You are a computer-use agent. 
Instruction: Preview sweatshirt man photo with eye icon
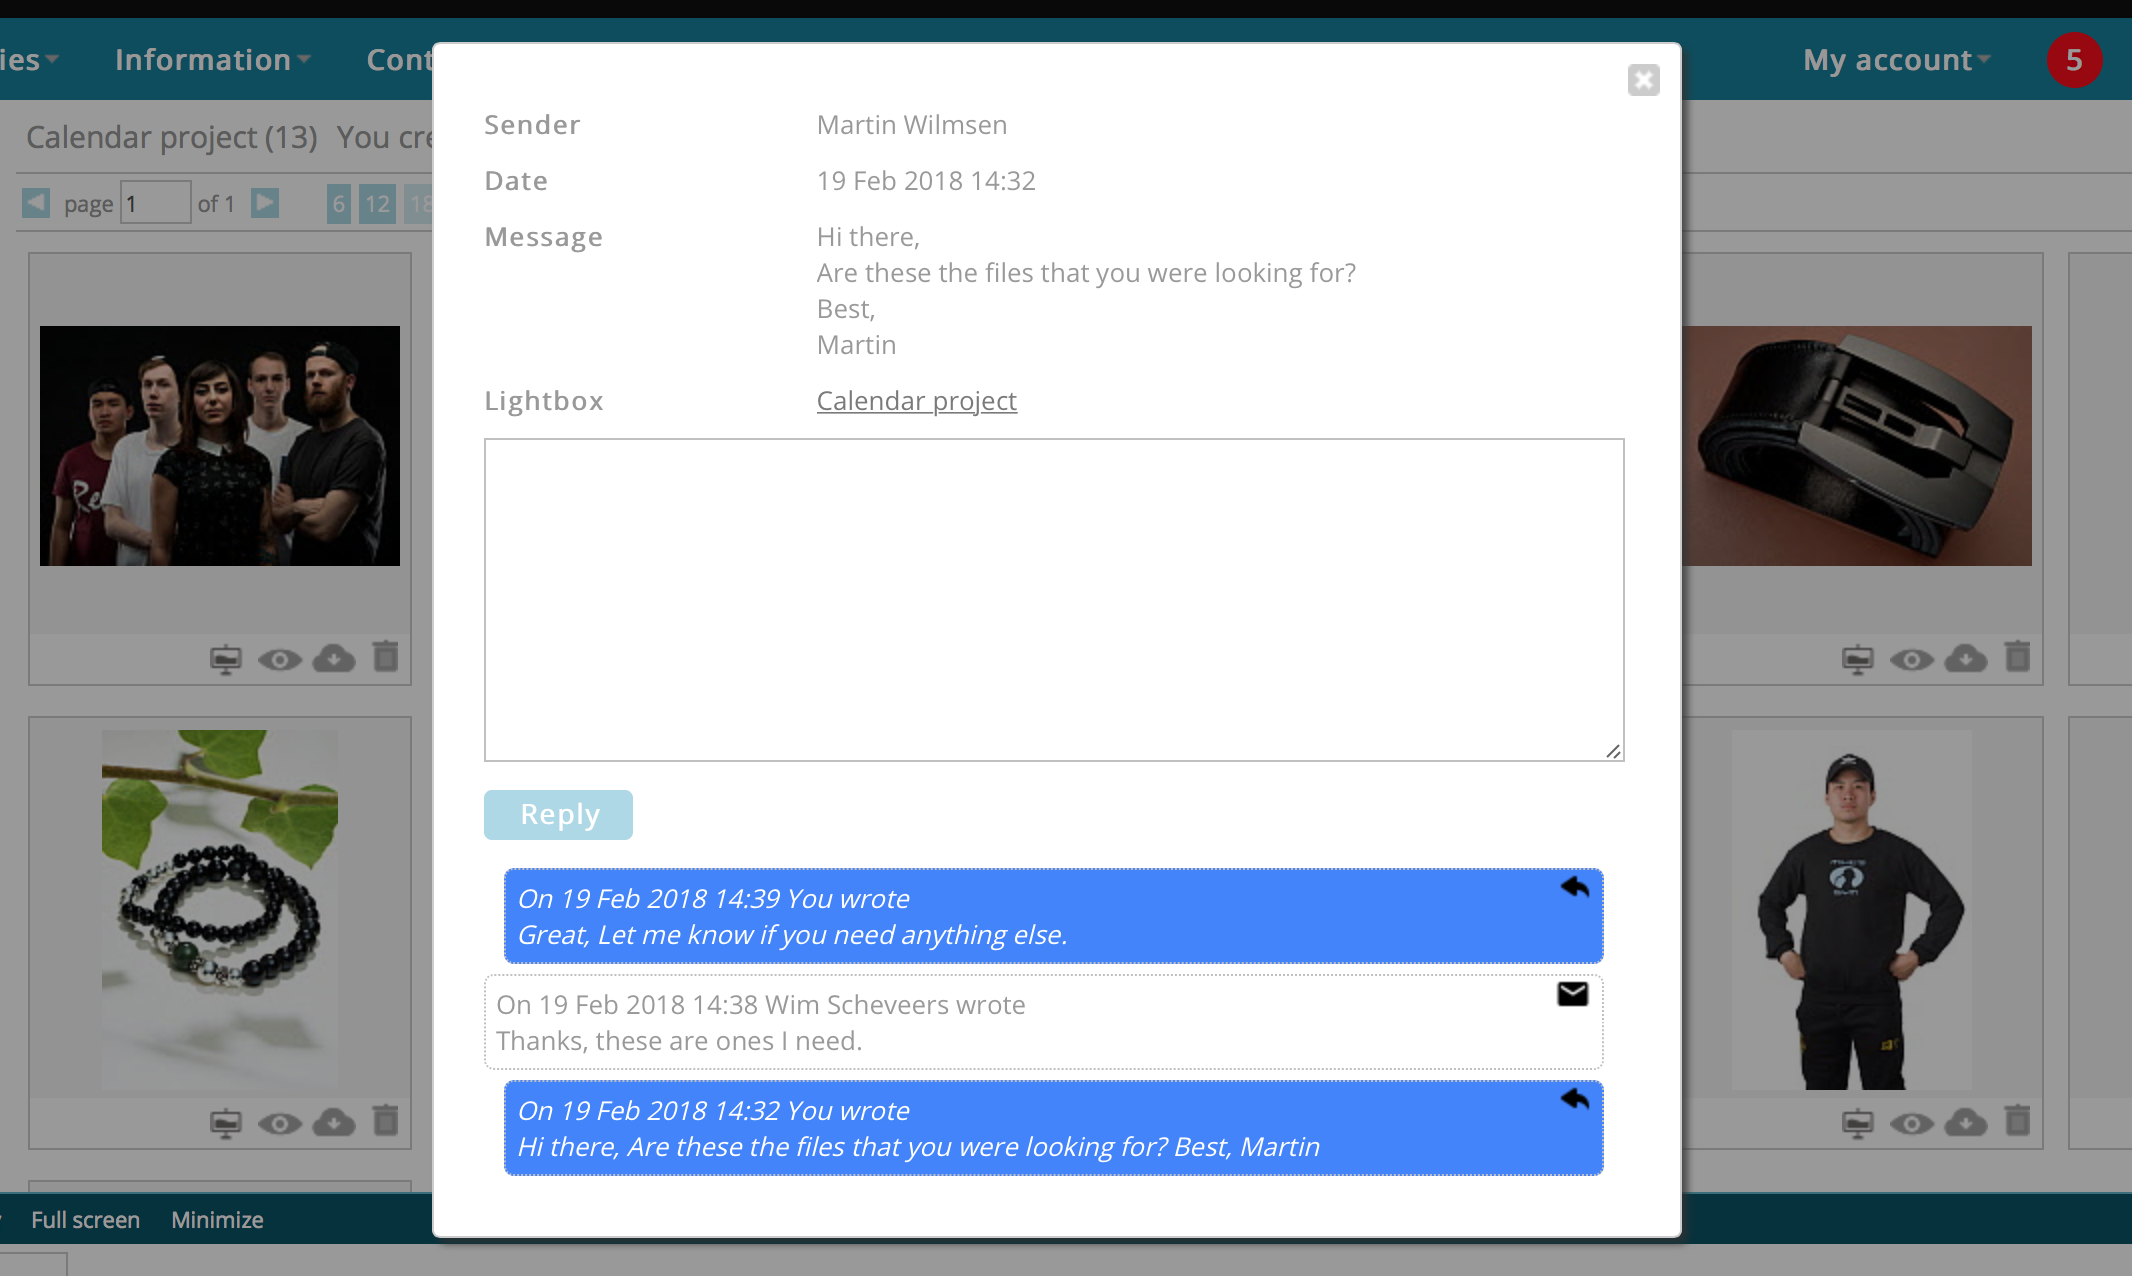pyautogui.click(x=1912, y=1124)
